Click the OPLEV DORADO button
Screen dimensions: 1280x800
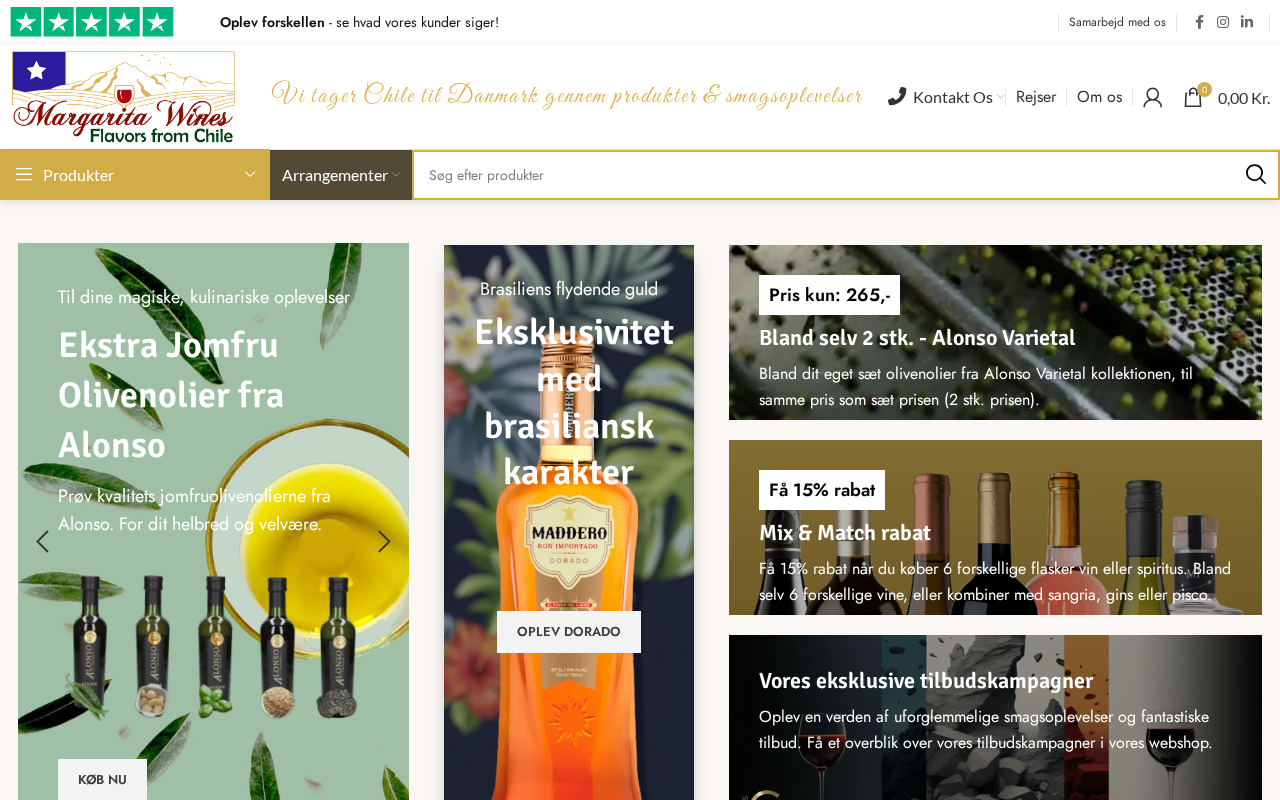[569, 632]
